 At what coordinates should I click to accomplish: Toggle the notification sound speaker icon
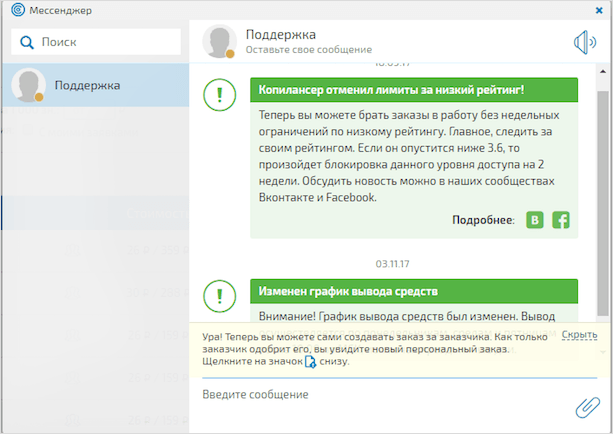coord(584,42)
